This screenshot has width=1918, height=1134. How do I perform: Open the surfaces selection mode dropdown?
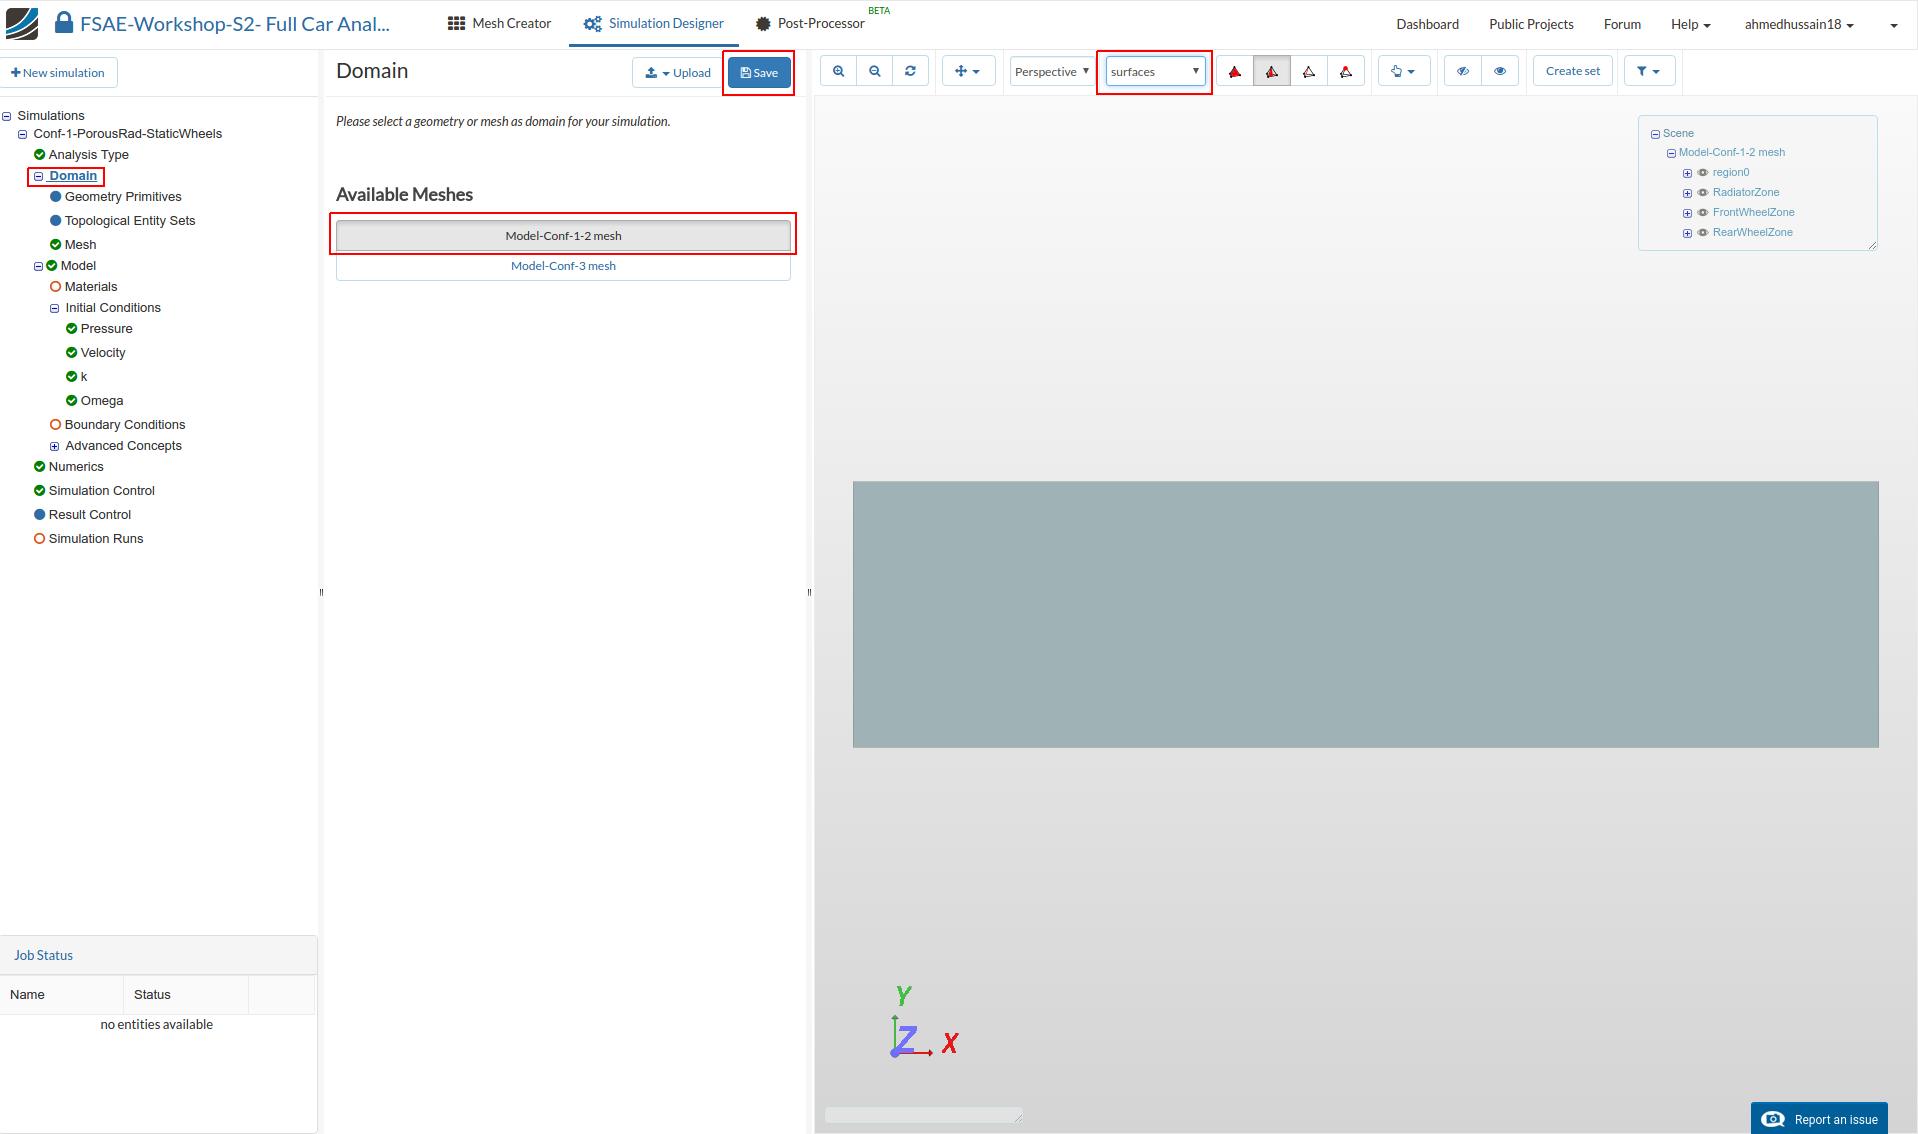1155,72
